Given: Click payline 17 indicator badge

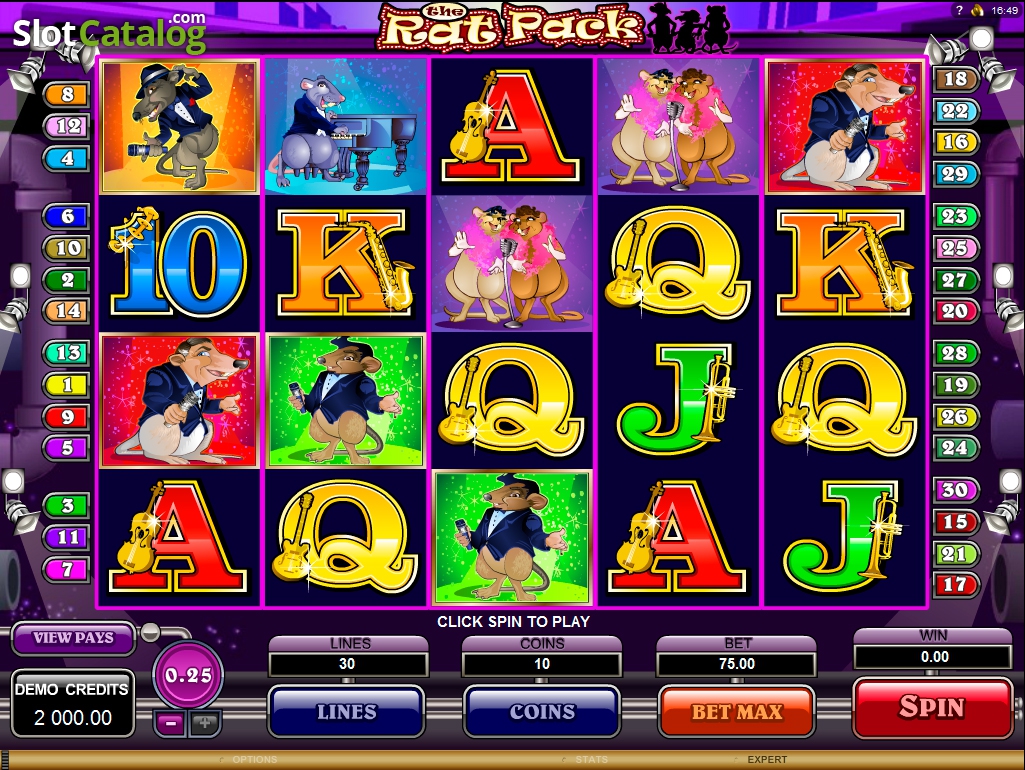Looking at the screenshot, I should (955, 585).
